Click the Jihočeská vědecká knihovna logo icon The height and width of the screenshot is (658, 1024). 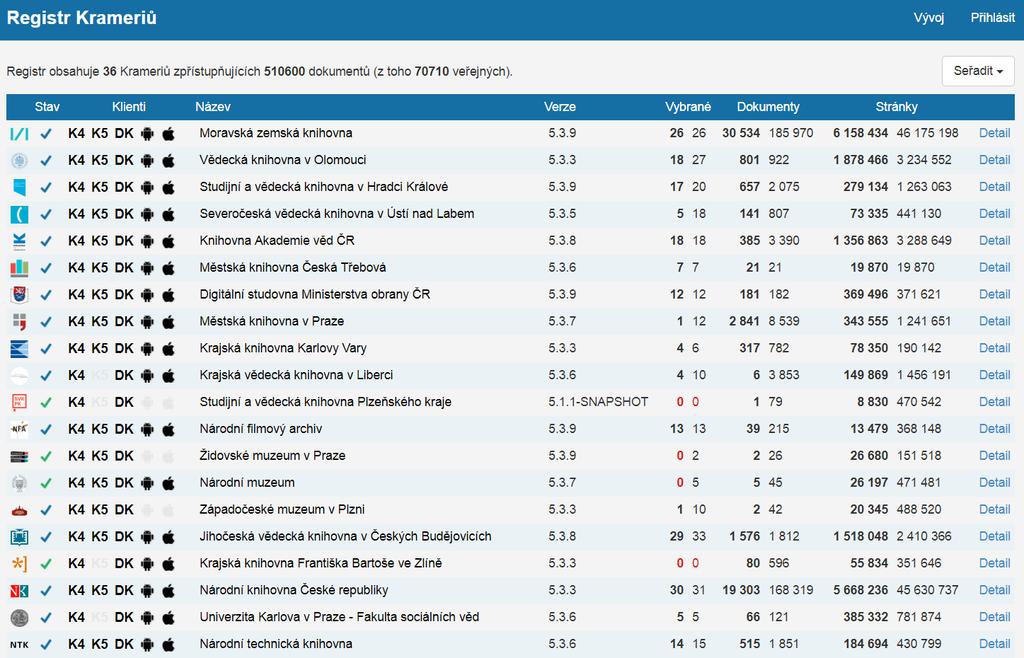[x=19, y=537]
